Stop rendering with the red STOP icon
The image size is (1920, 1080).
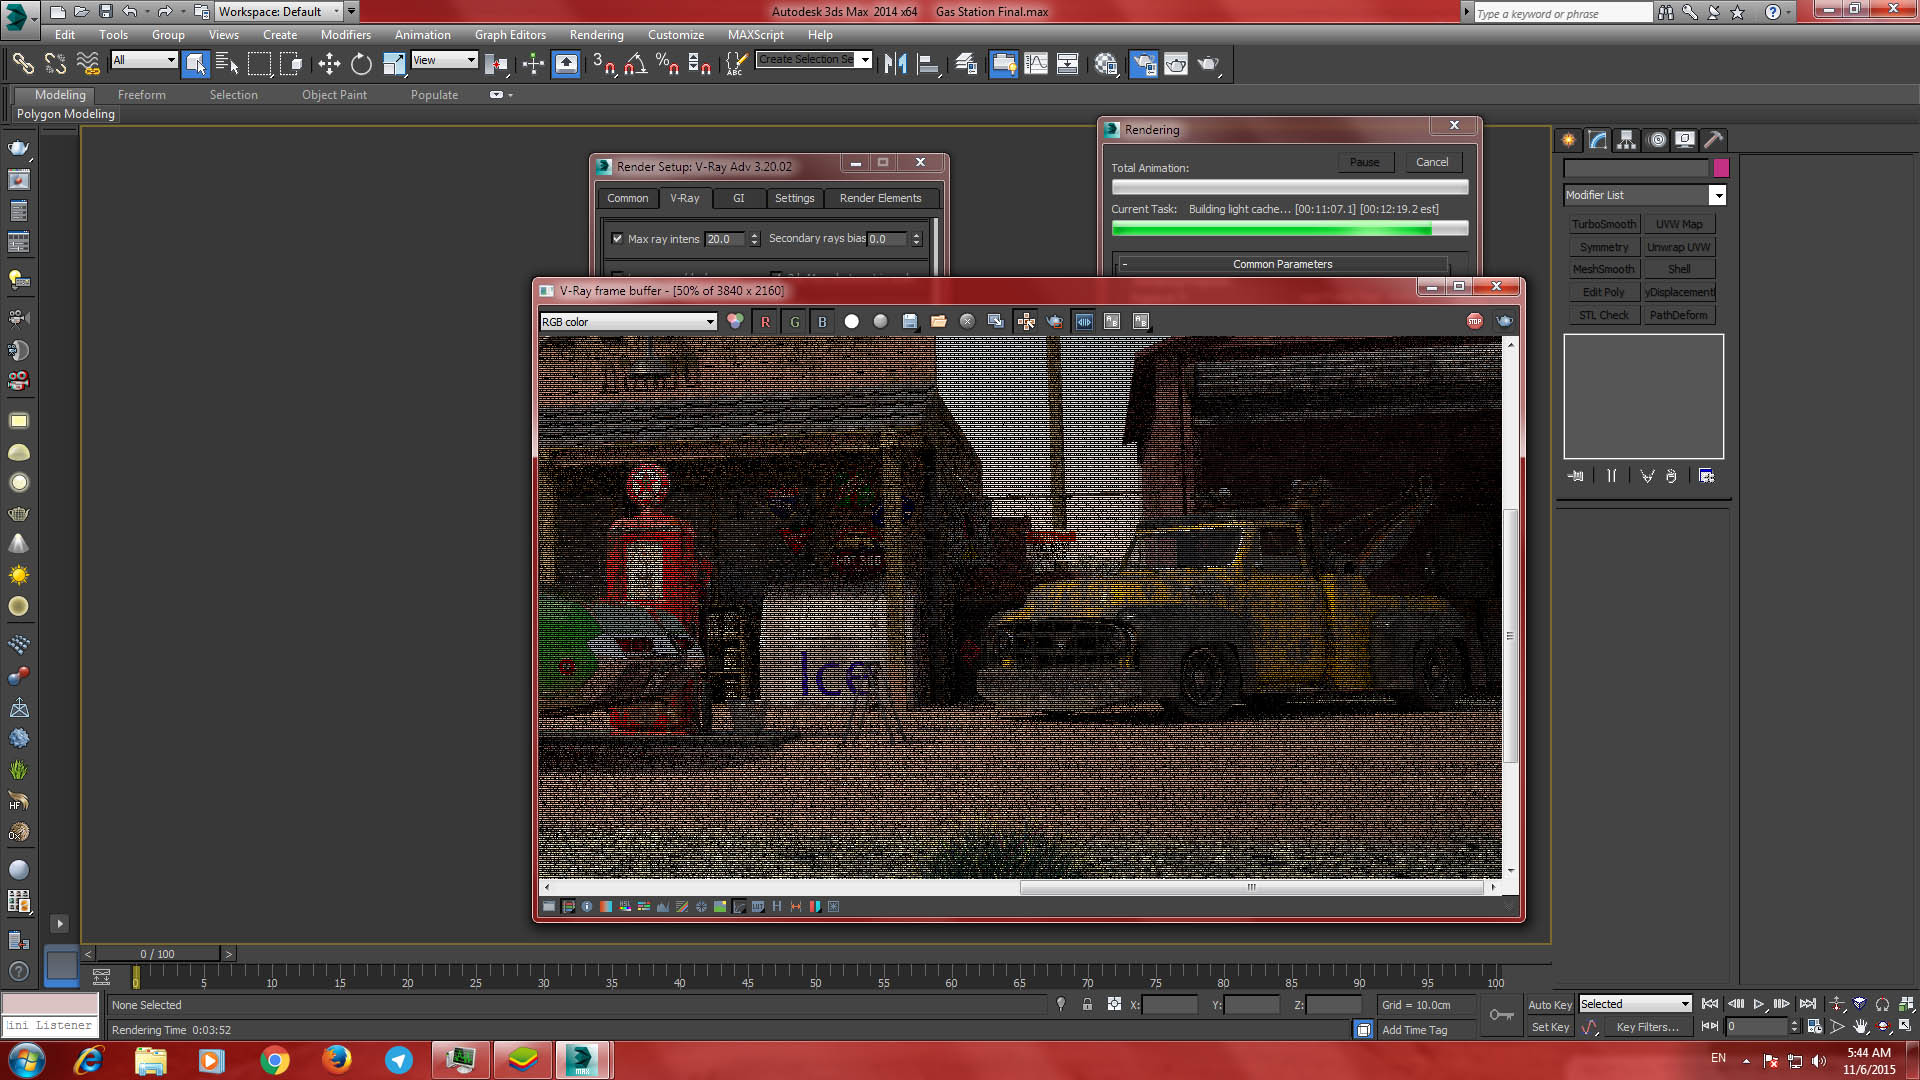coord(1474,321)
